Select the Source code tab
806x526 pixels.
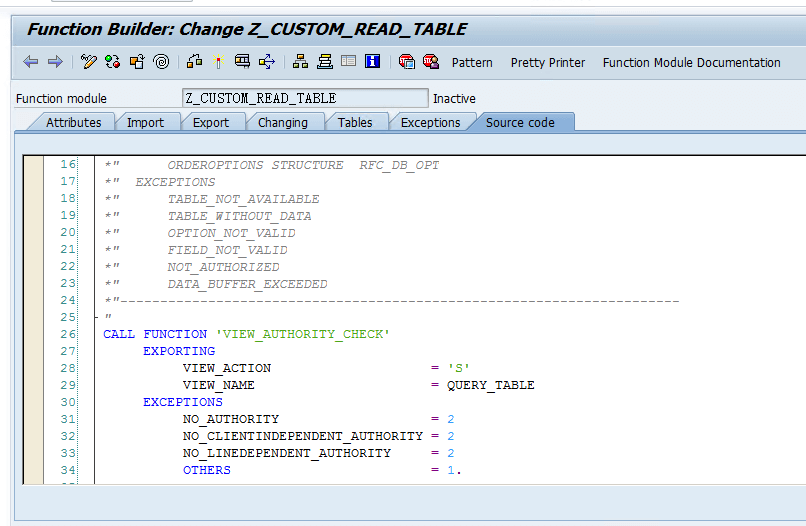pyautogui.click(x=520, y=122)
